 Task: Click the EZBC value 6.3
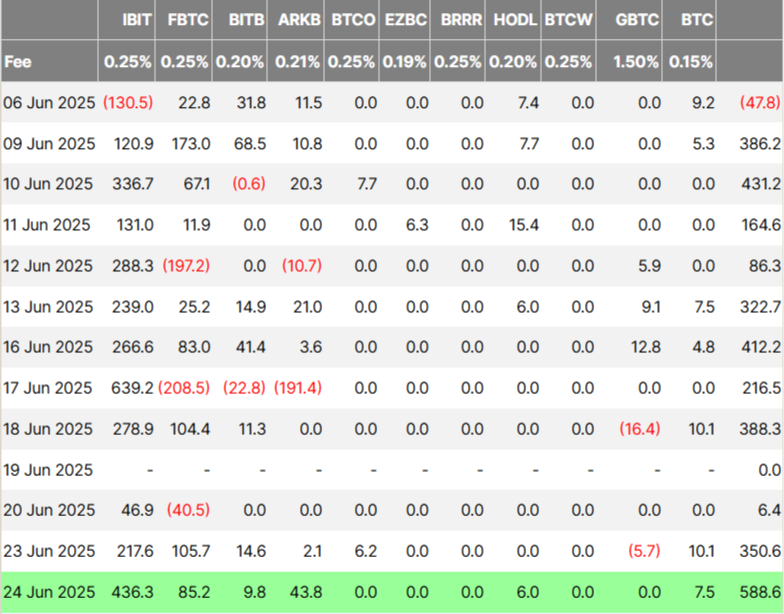point(417,225)
